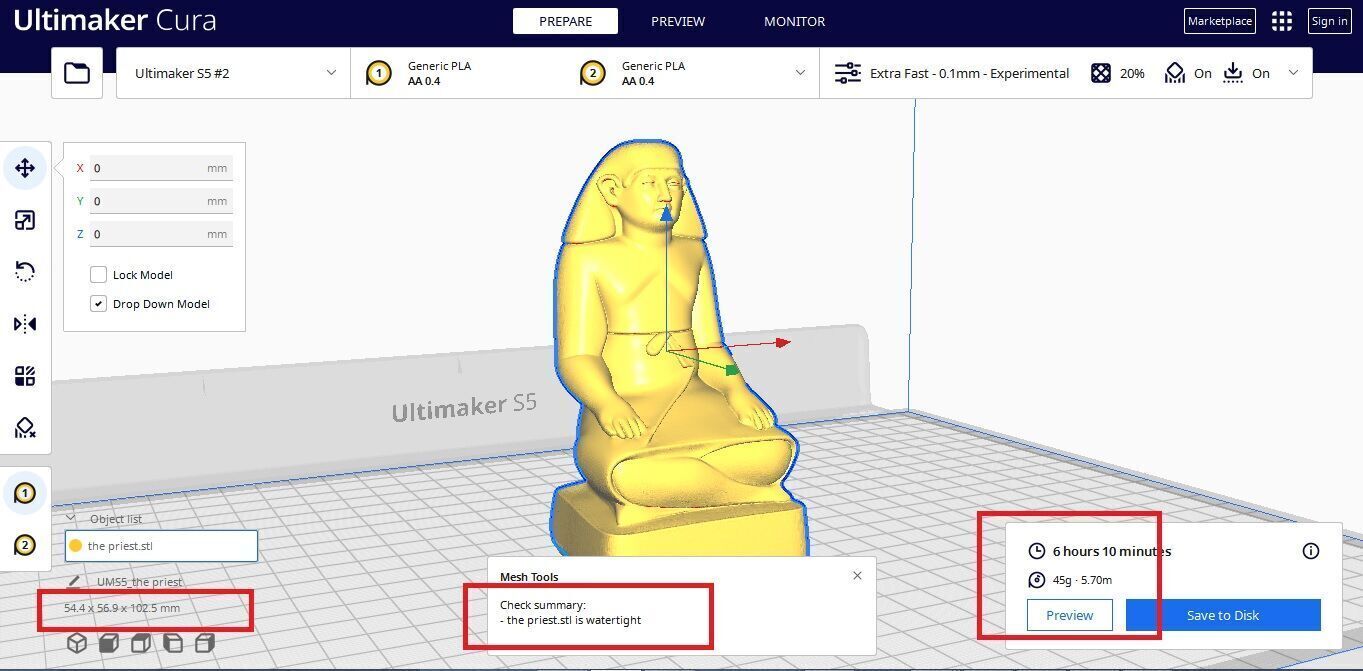Click the 6 hours 10 minutes estimate
This screenshot has width=1363, height=671.
coord(1111,551)
